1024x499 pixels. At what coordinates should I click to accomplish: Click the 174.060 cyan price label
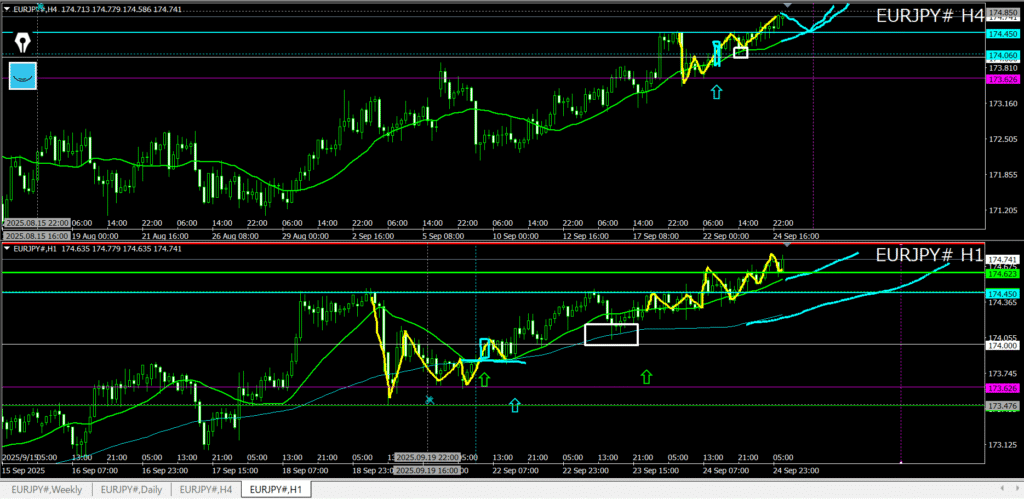1002,55
